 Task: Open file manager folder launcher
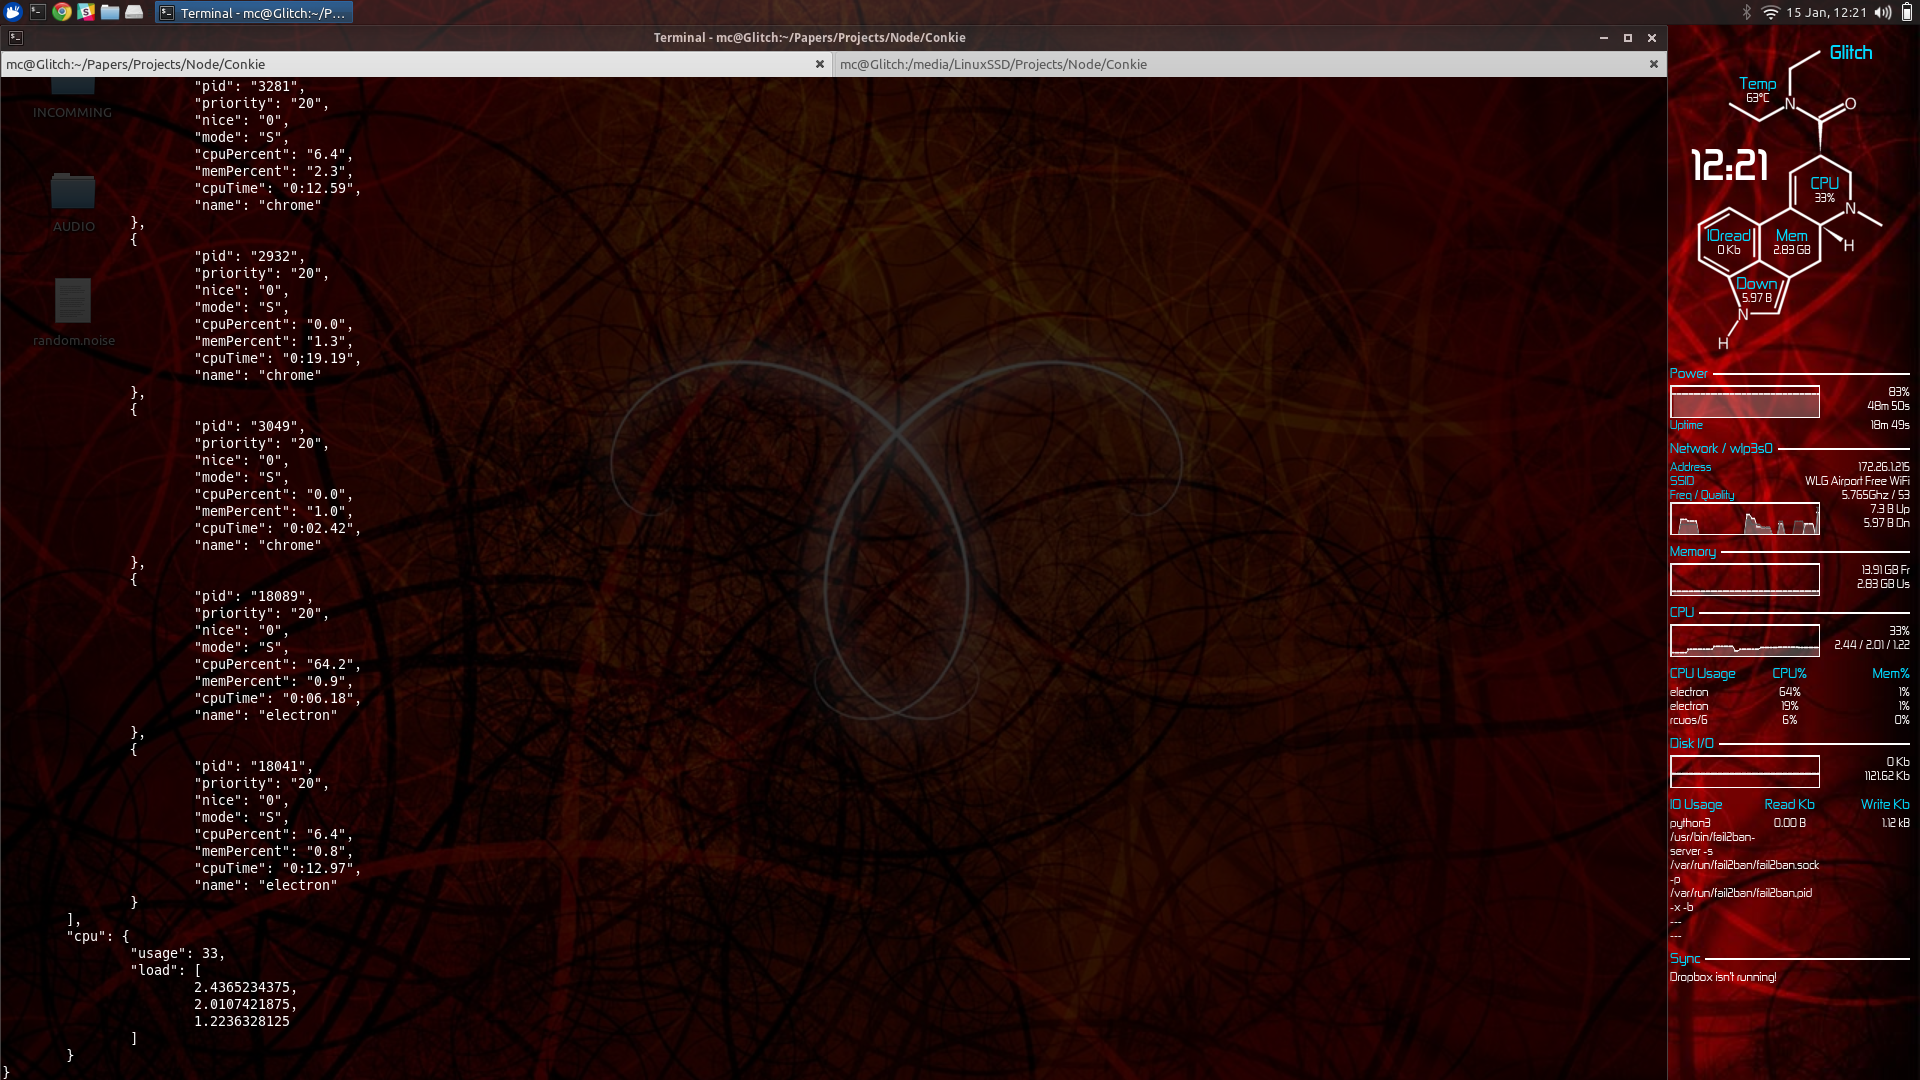pos(110,12)
